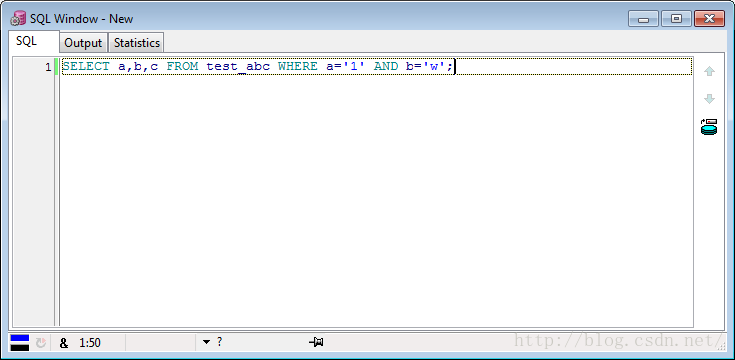735x360 pixels.
Task: Minimize the SQL Window
Action: point(644,19)
